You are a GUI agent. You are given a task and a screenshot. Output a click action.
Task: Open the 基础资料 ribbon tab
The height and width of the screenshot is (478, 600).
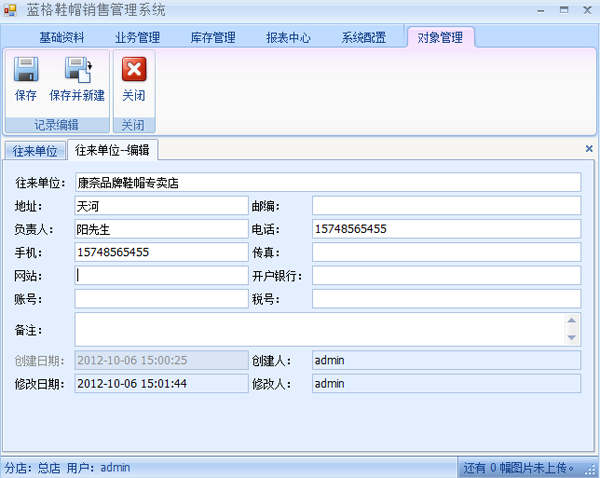pos(61,38)
